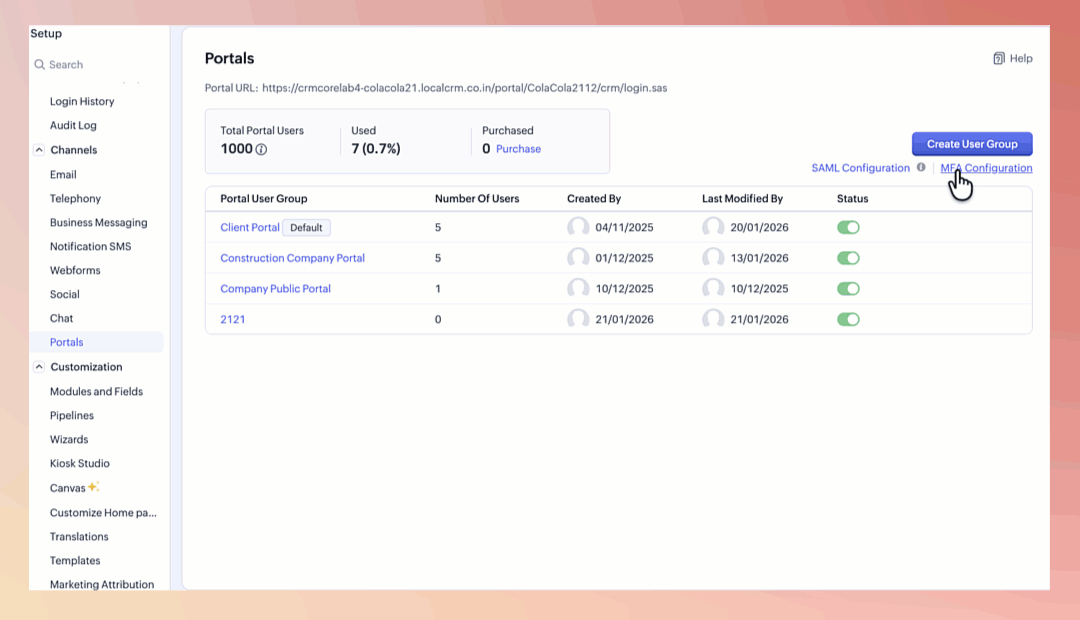Disable the Client Portal status toggle

pyautogui.click(x=848, y=228)
